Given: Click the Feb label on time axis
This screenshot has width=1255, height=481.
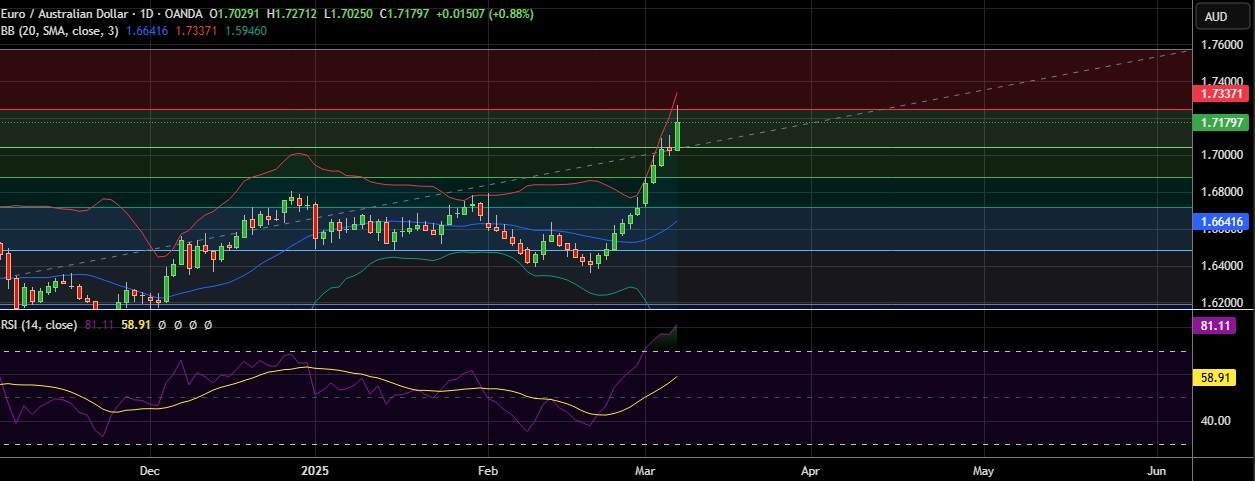Looking at the screenshot, I should (x=487, y=469).
